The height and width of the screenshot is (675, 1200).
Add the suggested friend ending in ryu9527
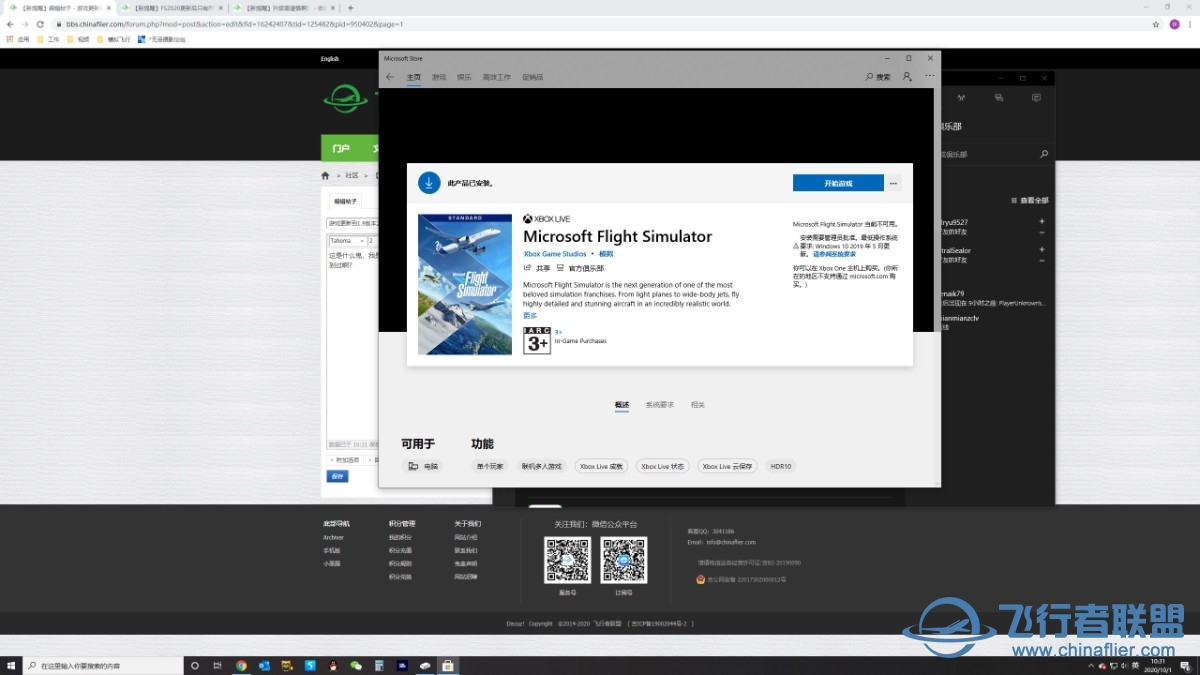coord(1042,221)
